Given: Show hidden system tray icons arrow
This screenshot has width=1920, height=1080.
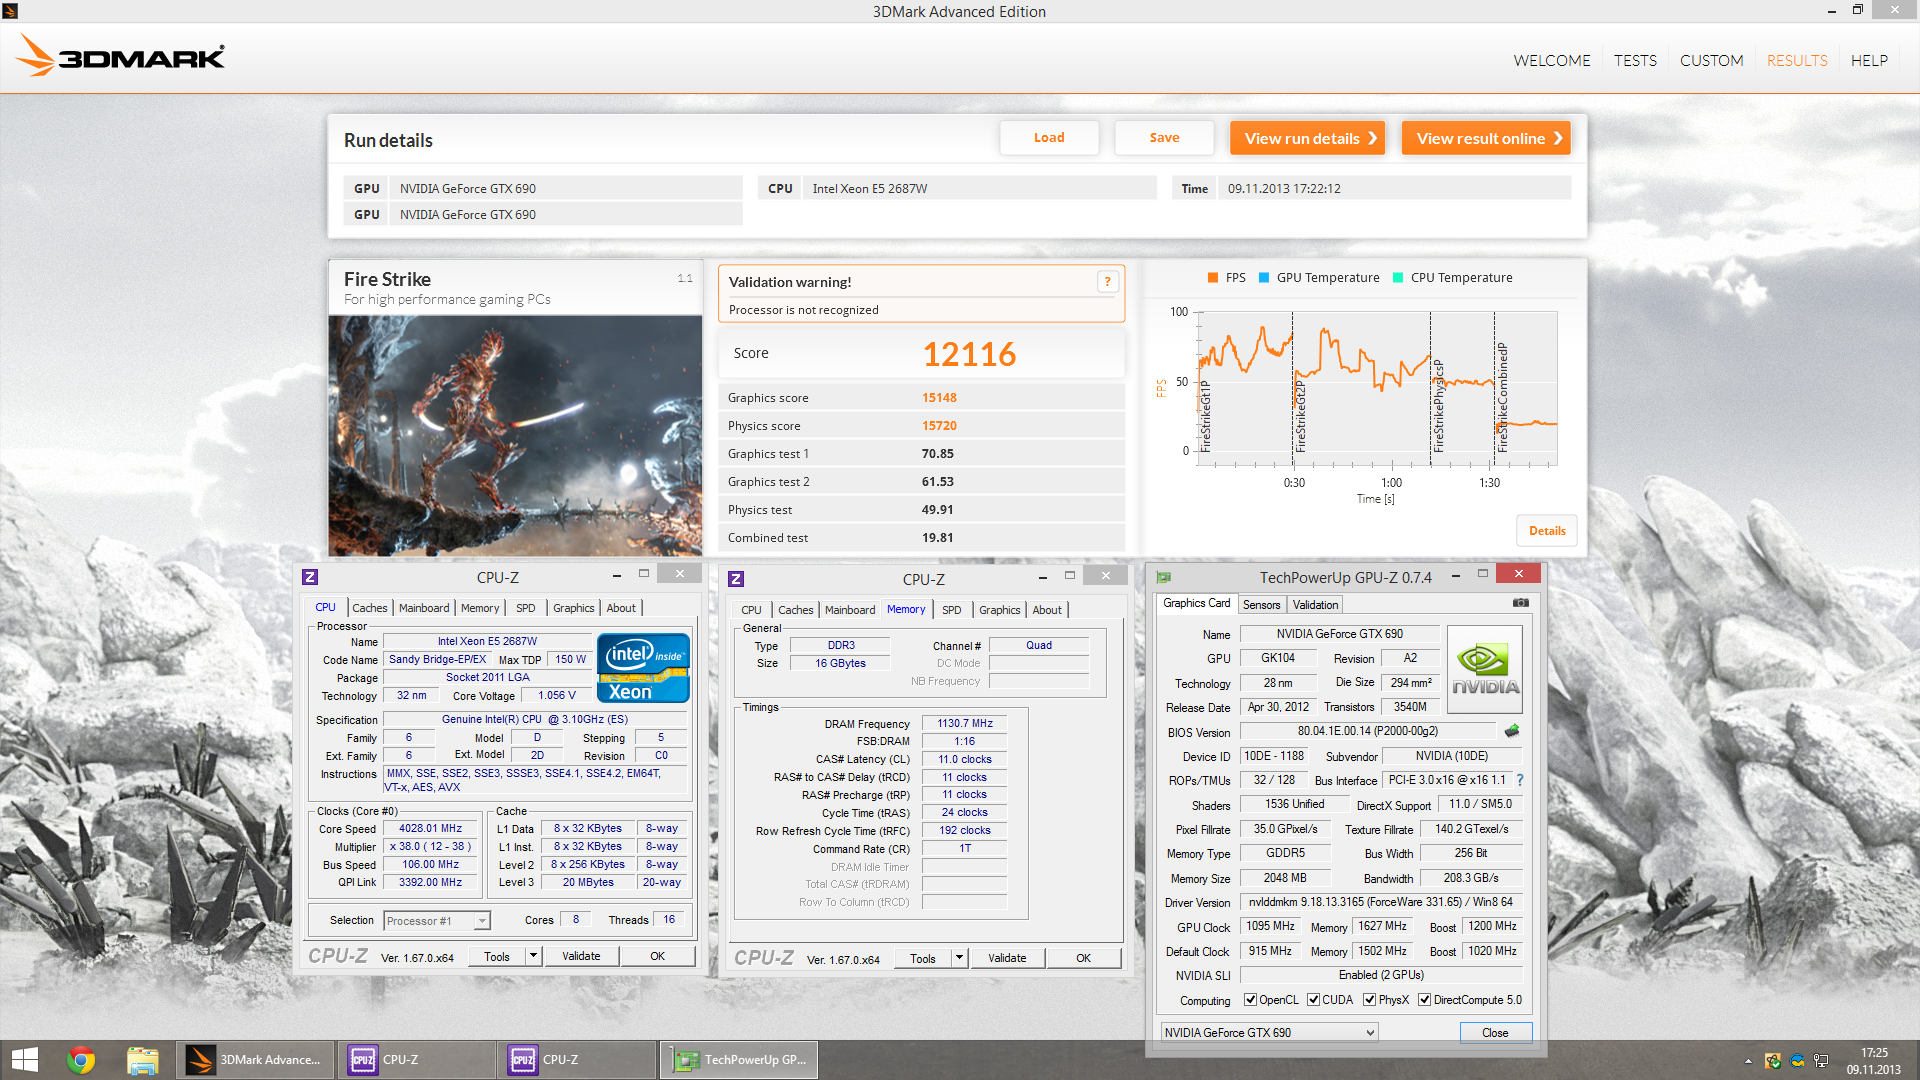Looking at the screenshot, I should [x=1748, y=1061].
